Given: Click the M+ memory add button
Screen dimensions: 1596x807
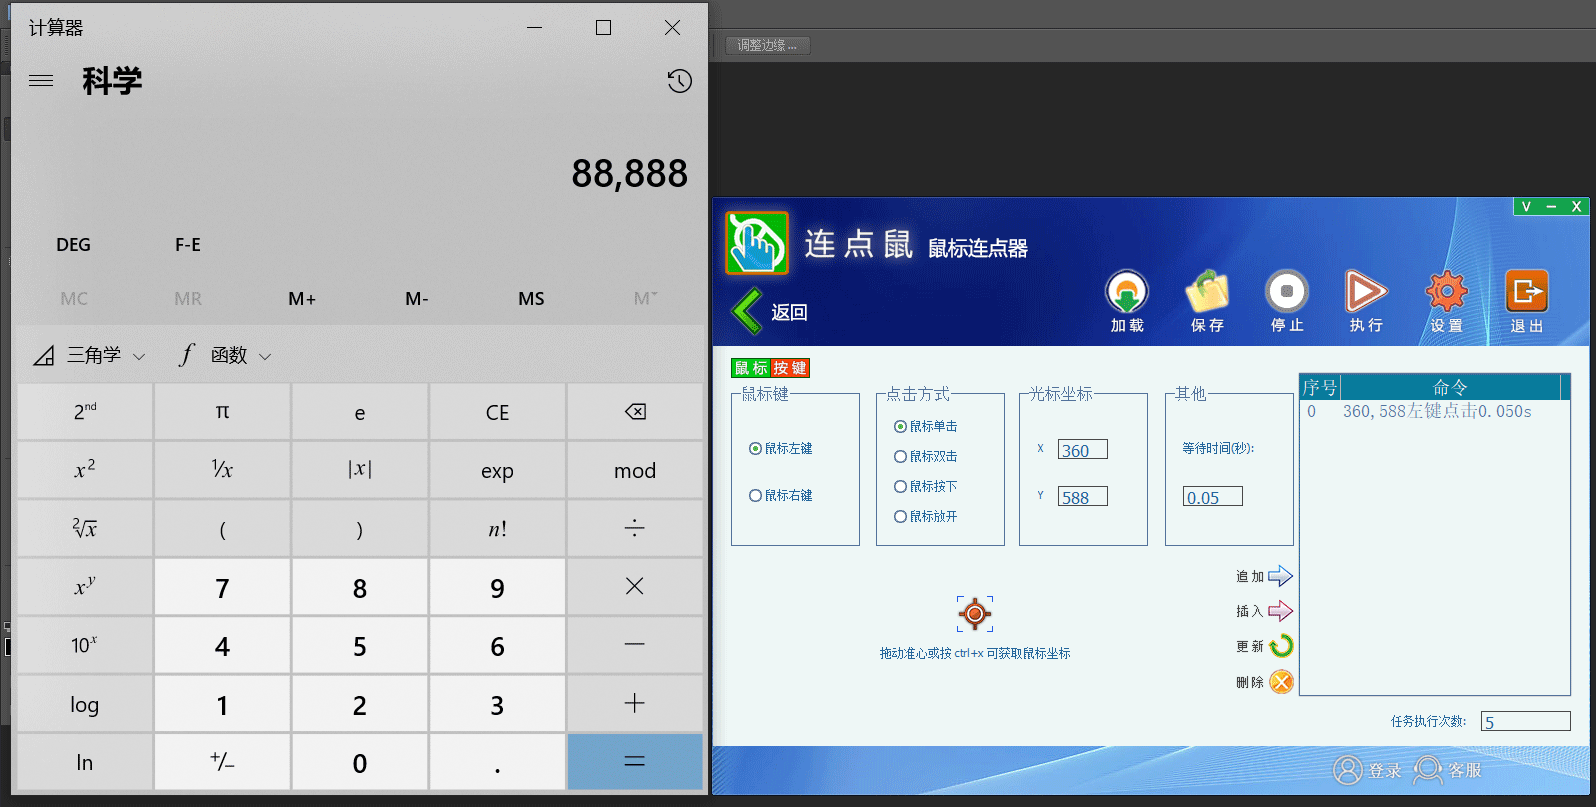Looking at the screenshot, I should coord(302,299).
